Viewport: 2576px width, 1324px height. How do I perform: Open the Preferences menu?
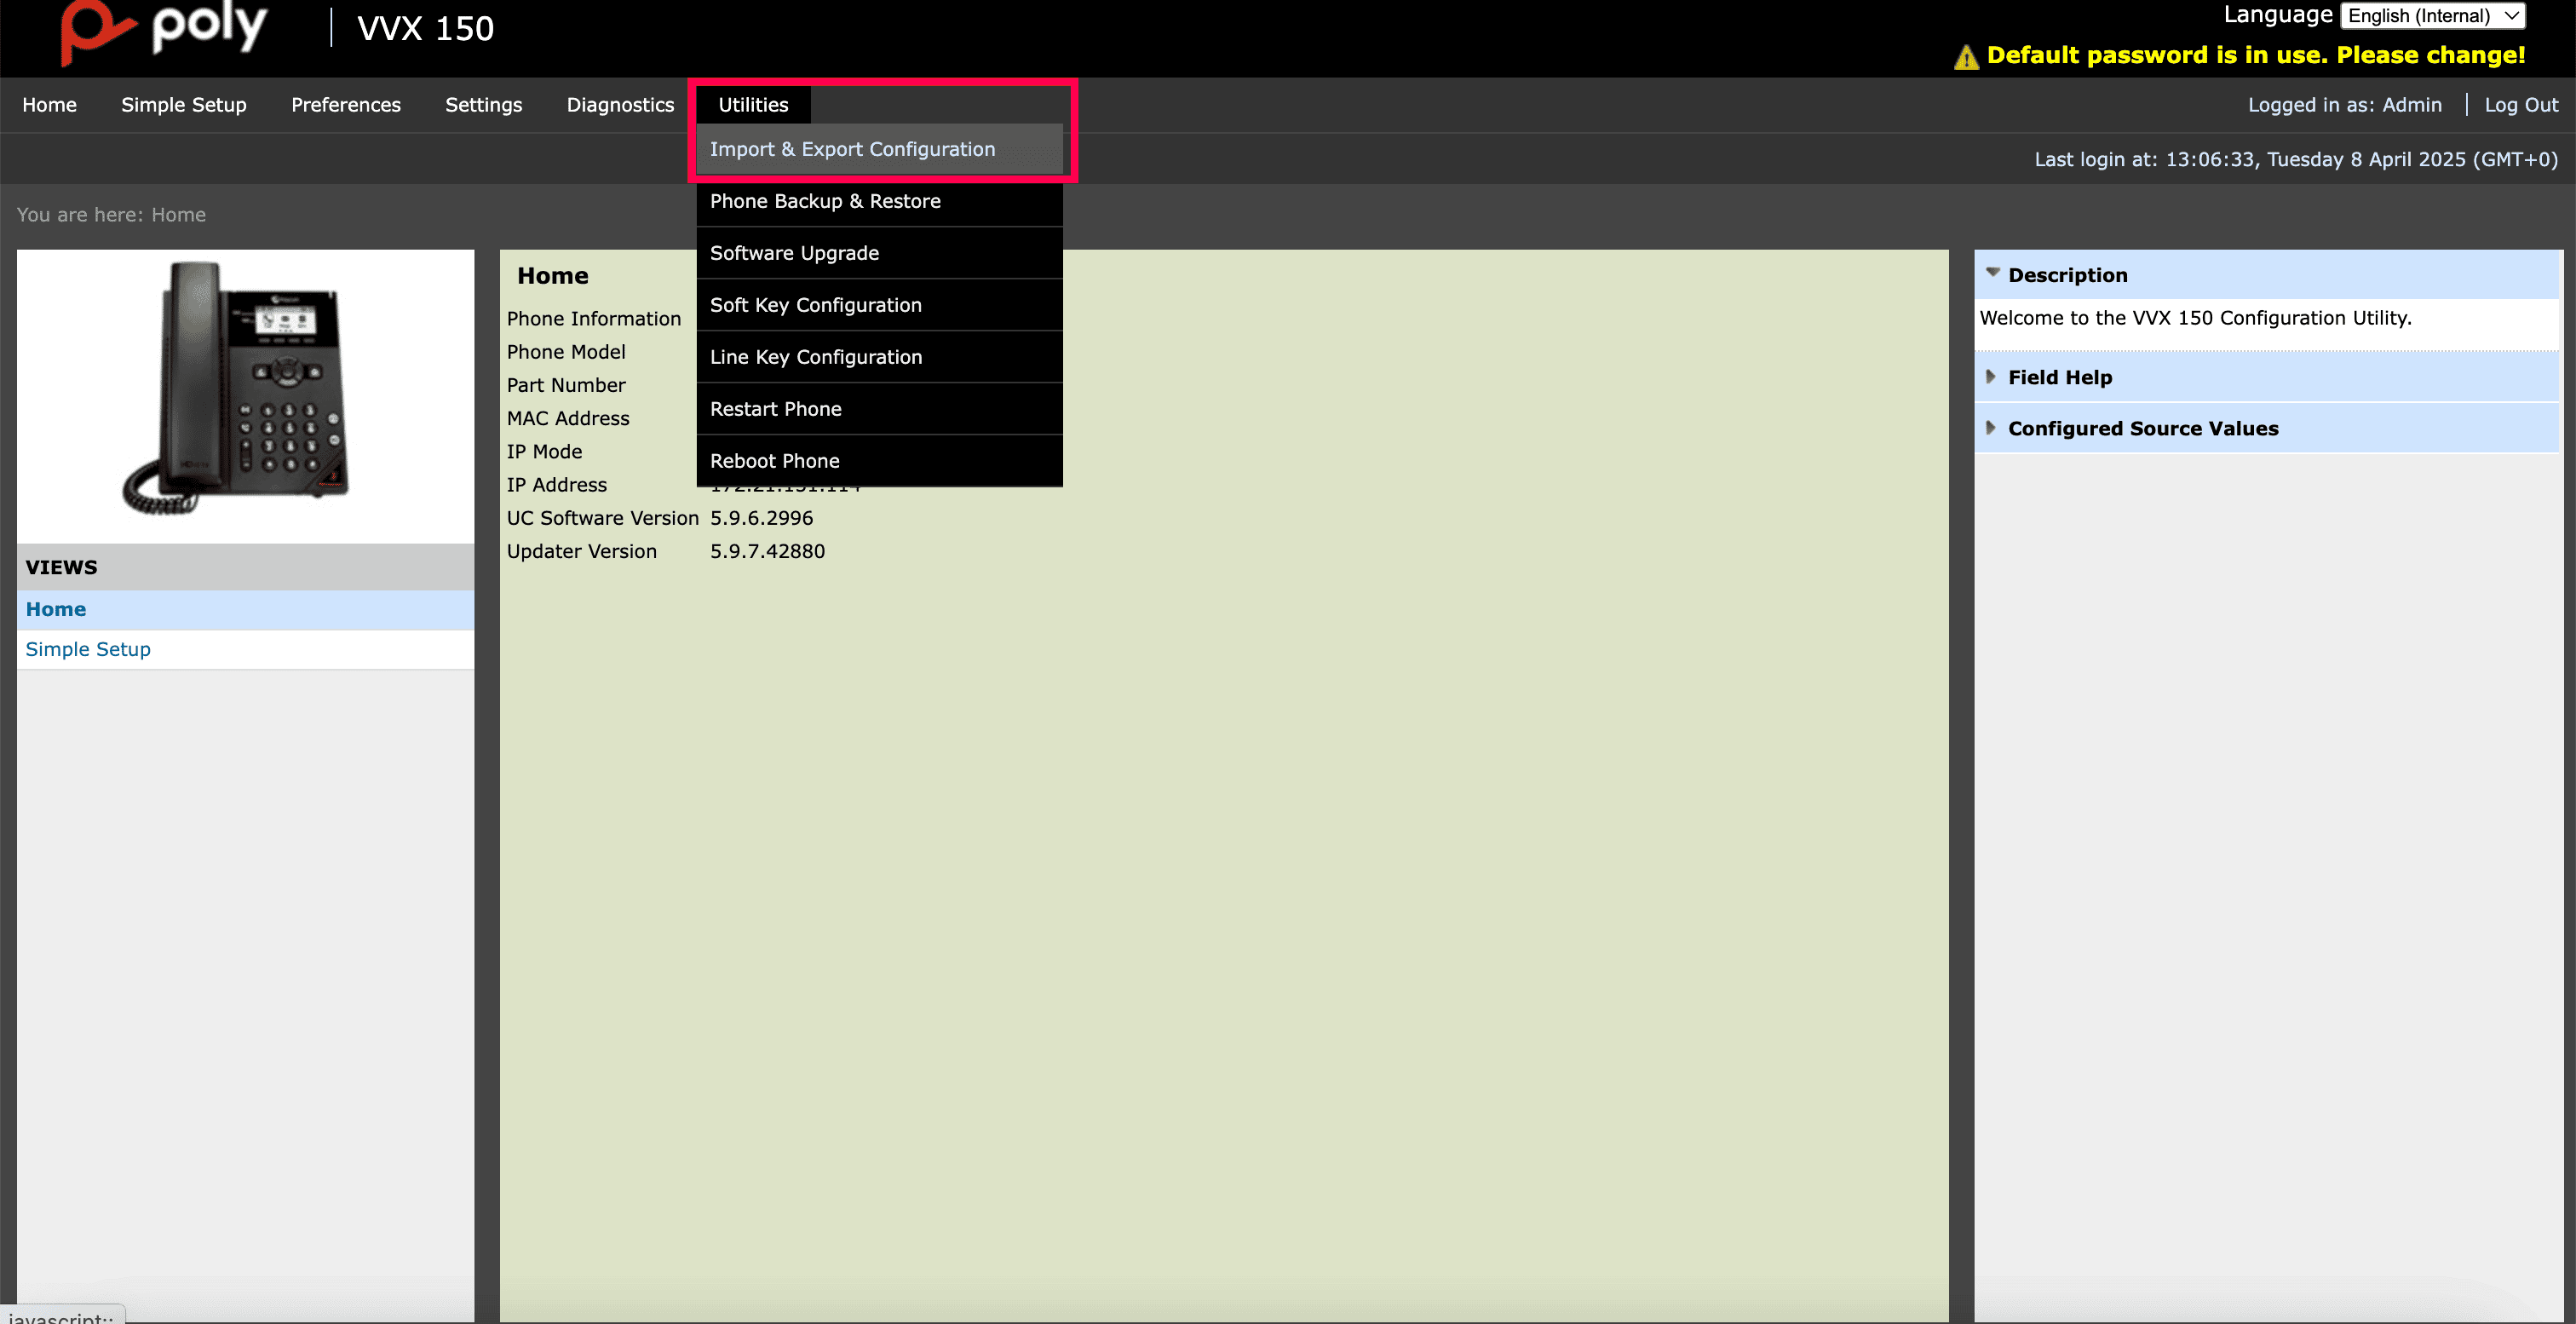[345, 105]
